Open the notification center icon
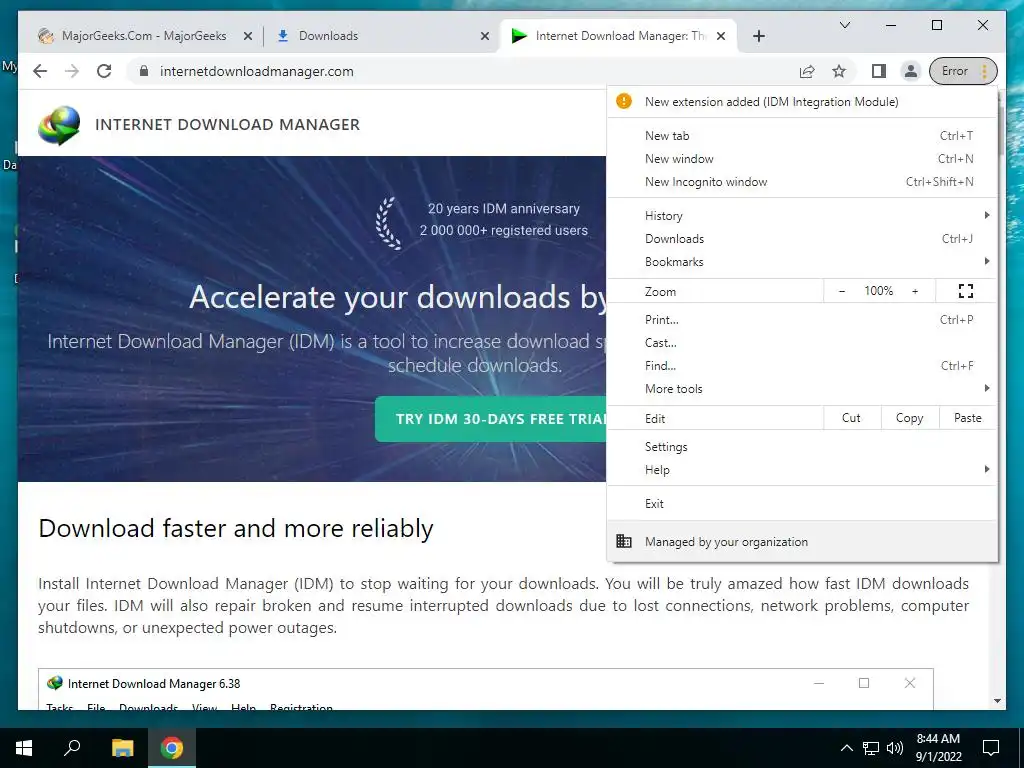 [991, 748]
